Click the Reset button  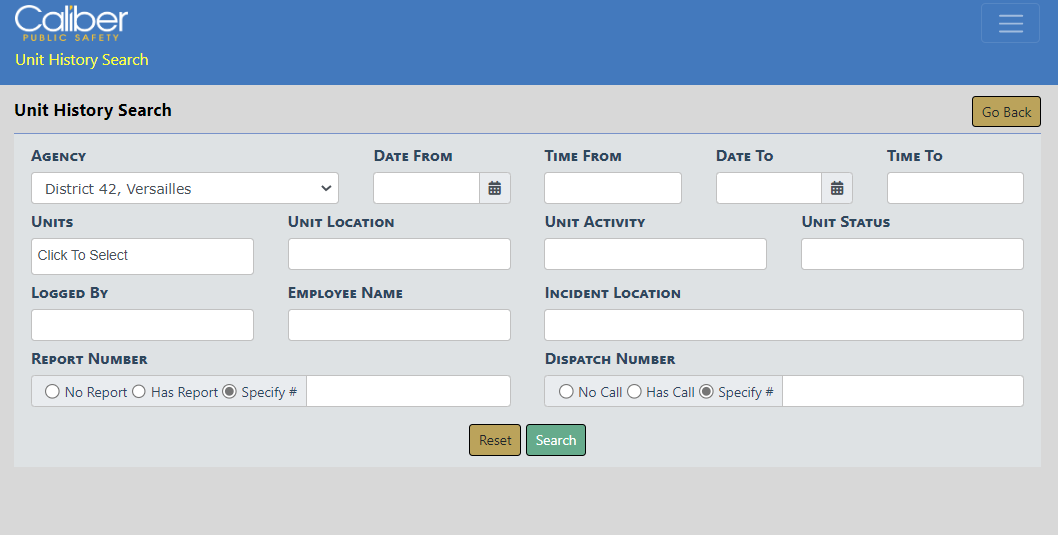(x=495, y=440)
